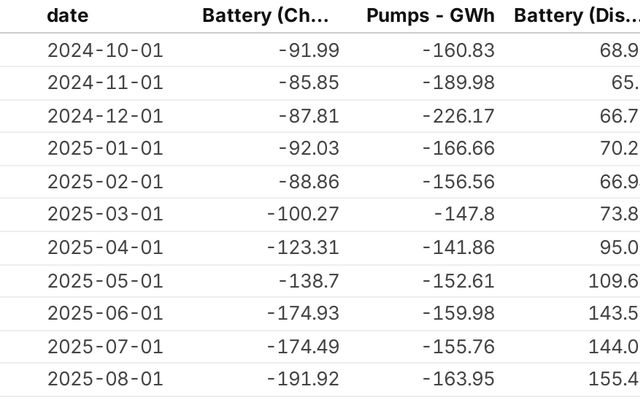Click the -141.86 pumps cell
The width and height of the screenshot is (640, 400).
[458, 248]
